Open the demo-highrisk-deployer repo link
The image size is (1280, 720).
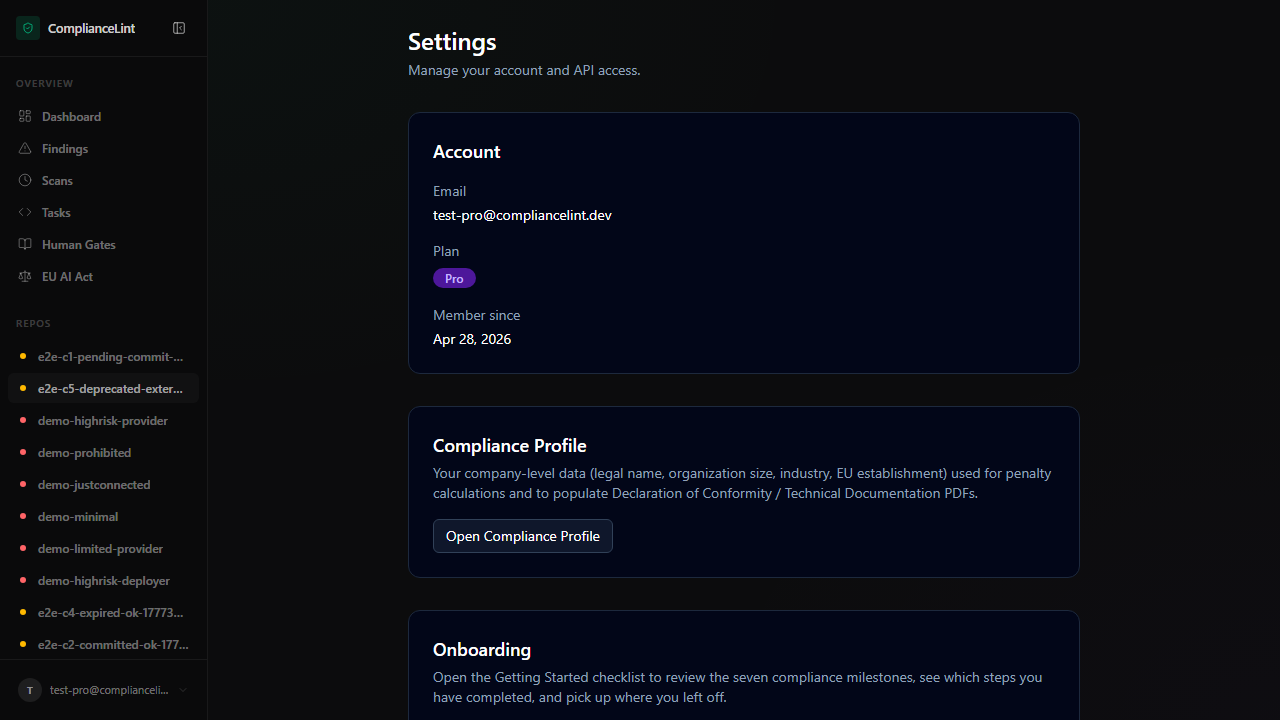103,581
